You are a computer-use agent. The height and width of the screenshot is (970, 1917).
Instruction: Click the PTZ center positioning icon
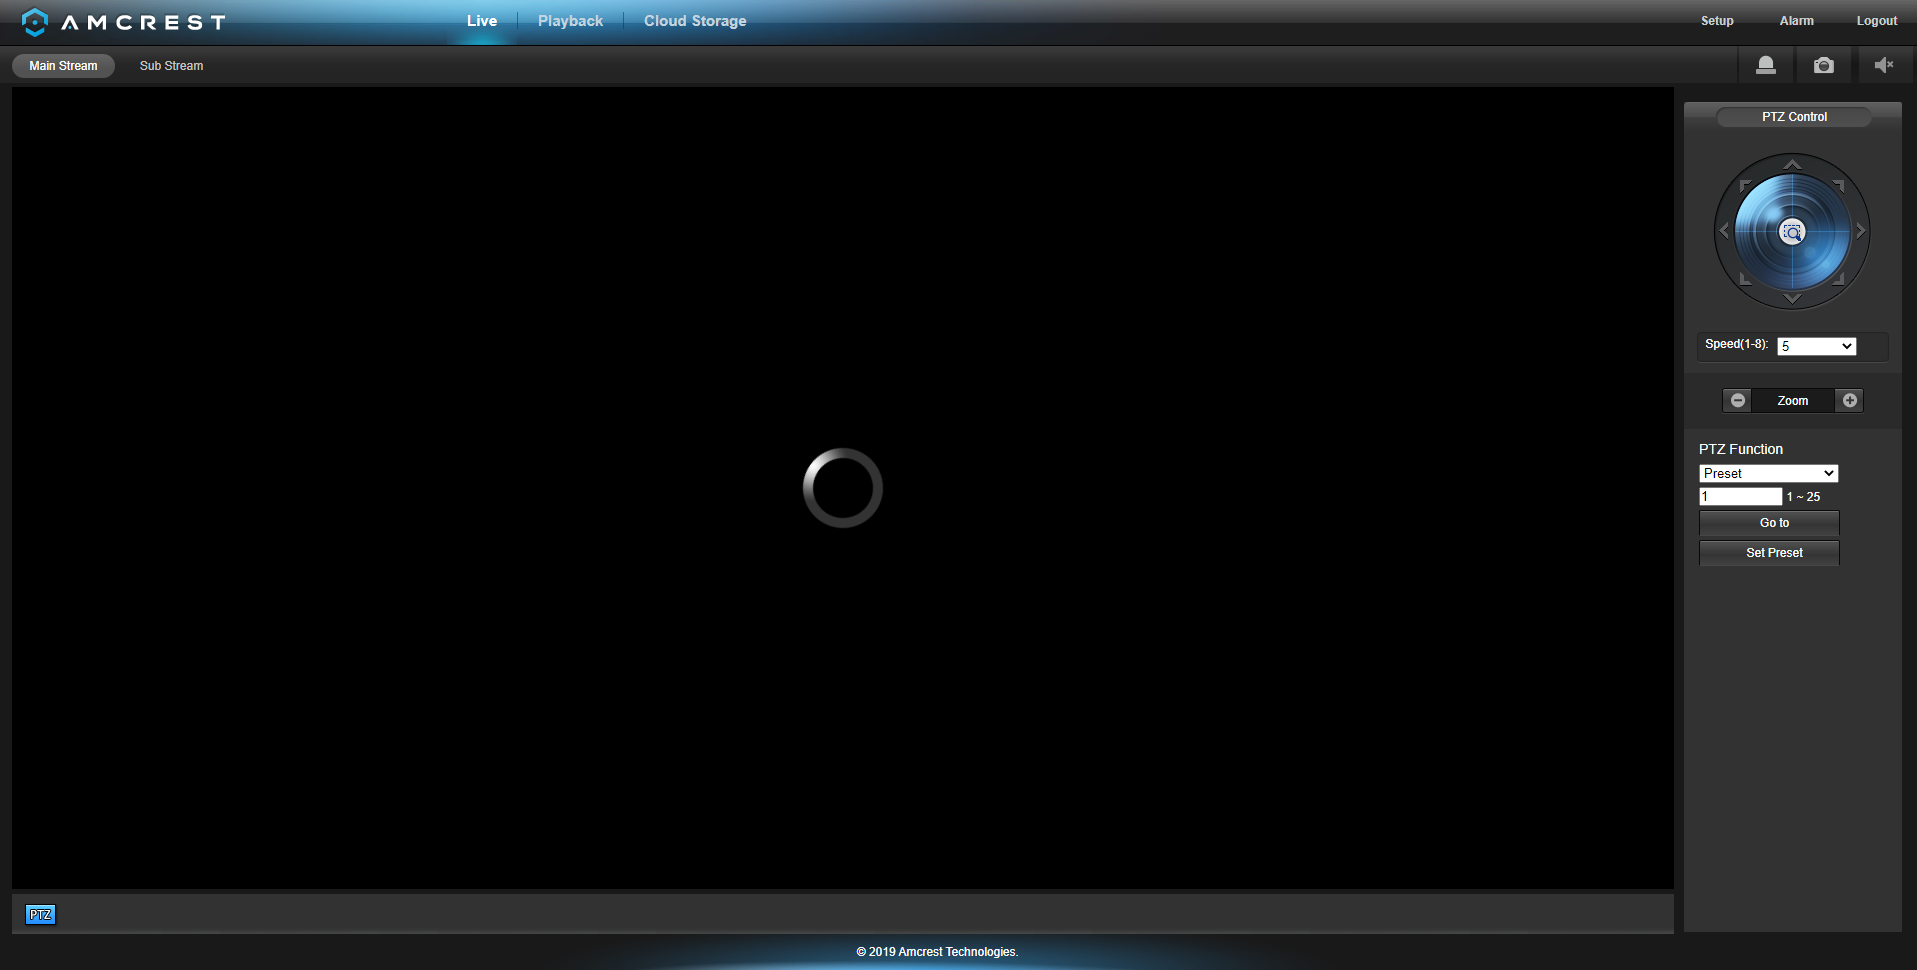pyautogui.click(x=1792, y=232)
